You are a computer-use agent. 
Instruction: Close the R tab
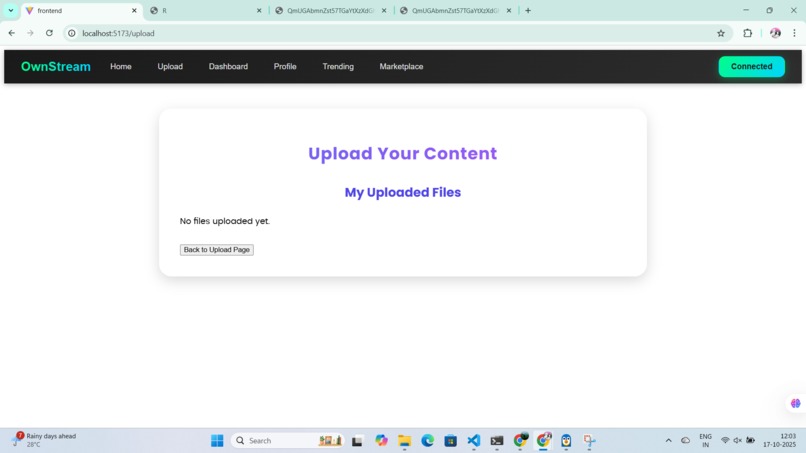click(259, 10)
